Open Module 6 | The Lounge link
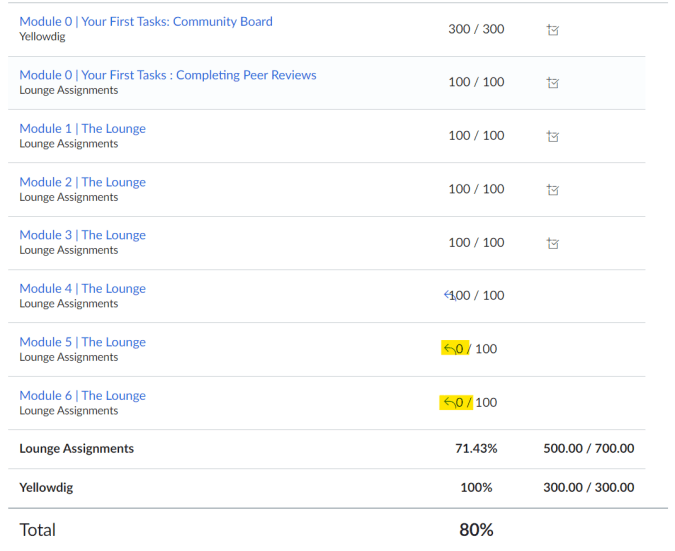Image resolution: width=675 pixels, height=551 pixels. point(82,395)
